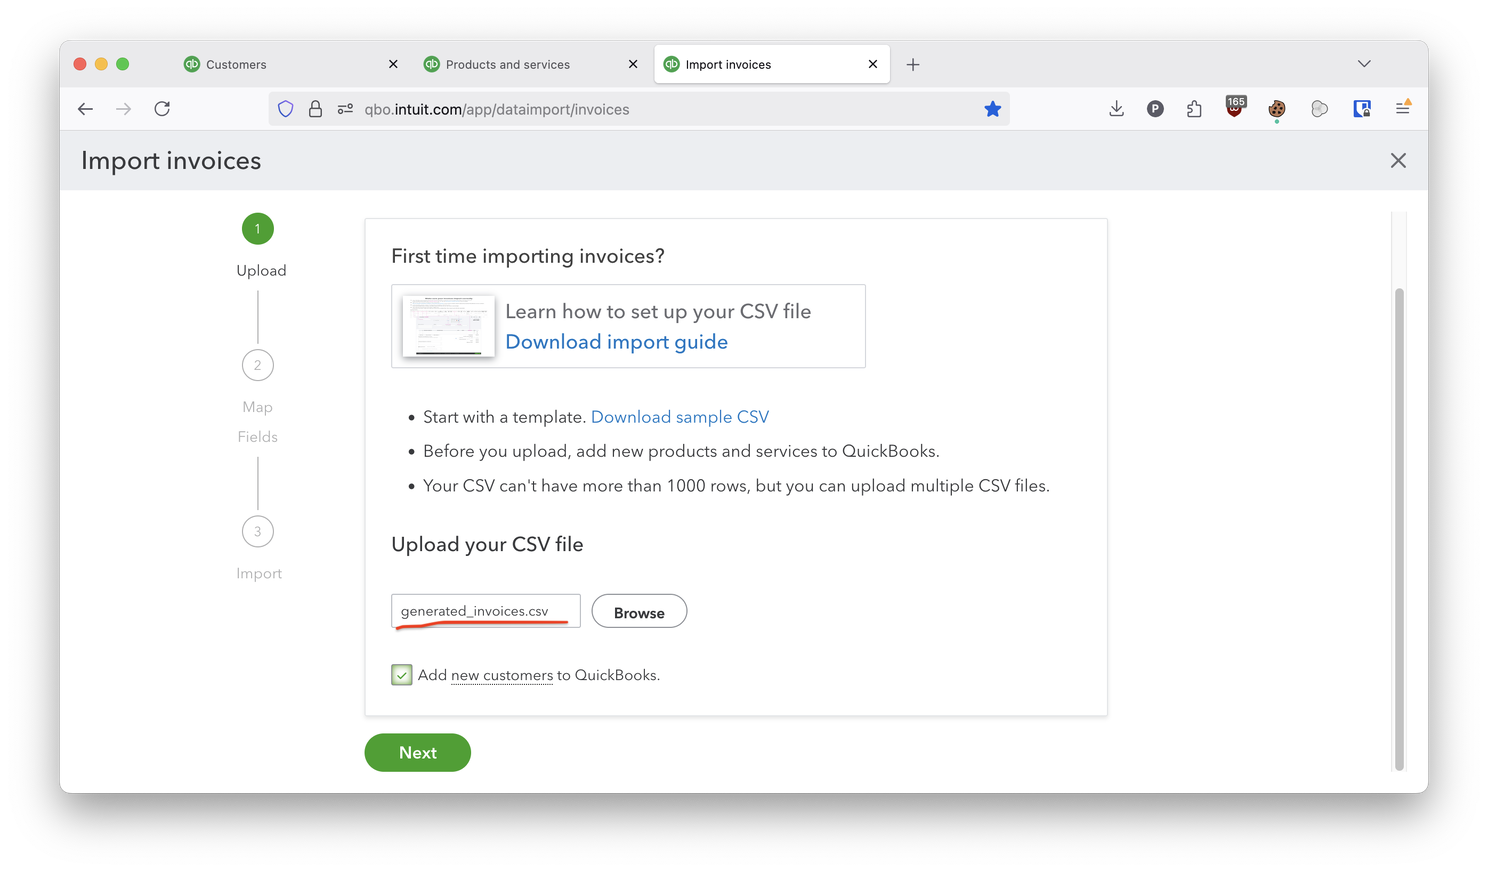Open the browser downloads panel

click(x=1116, y=109)
